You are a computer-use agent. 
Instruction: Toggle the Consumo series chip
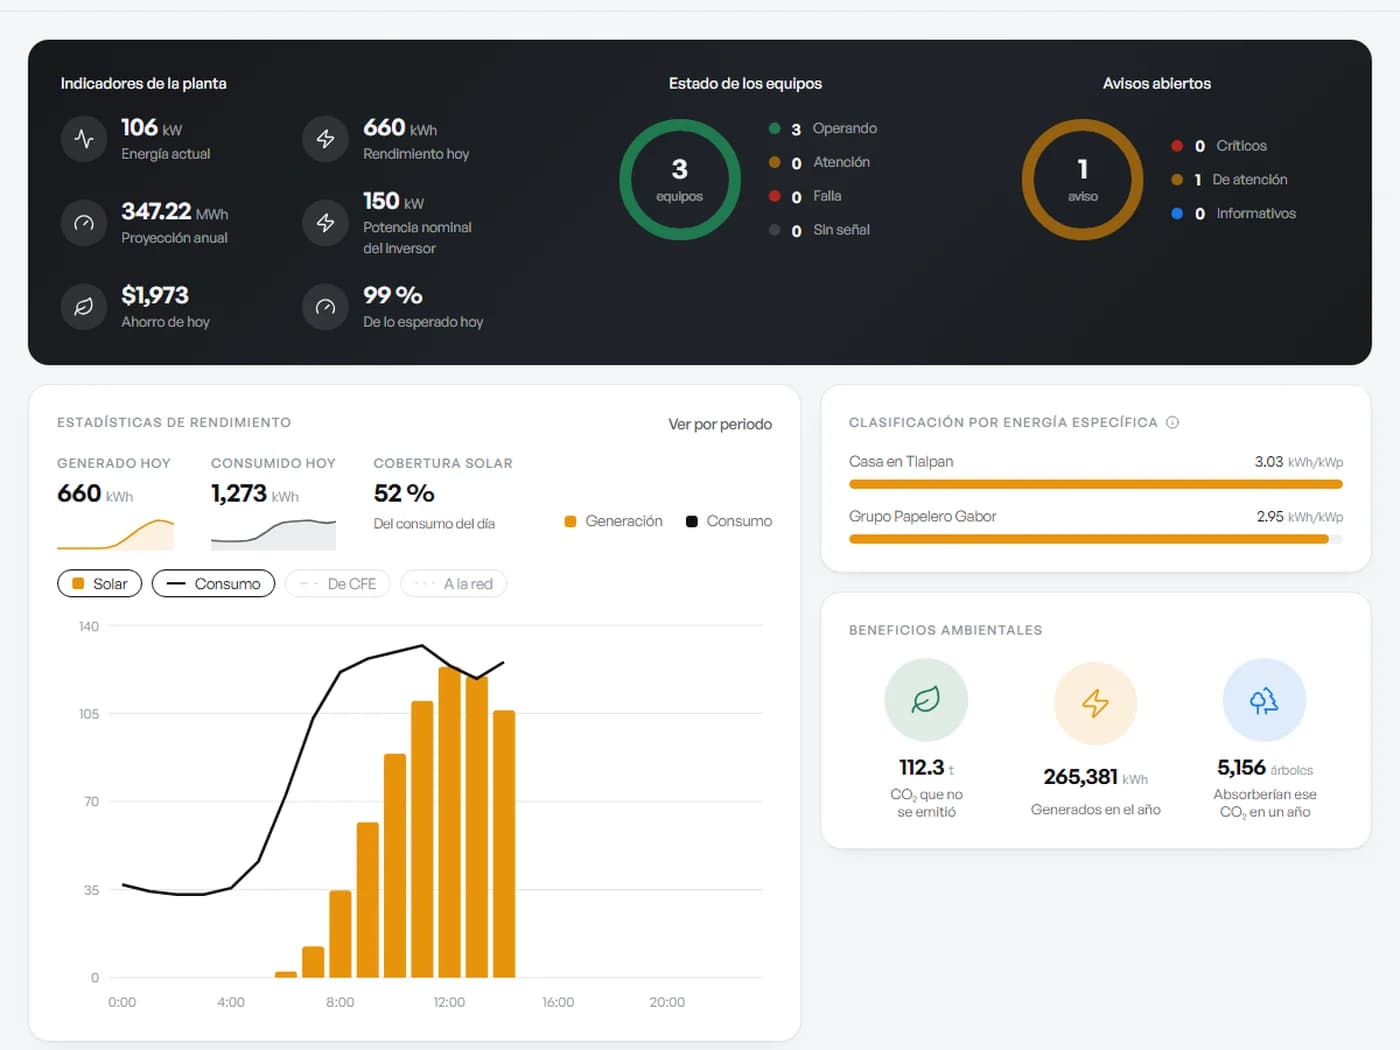(213, 584)
